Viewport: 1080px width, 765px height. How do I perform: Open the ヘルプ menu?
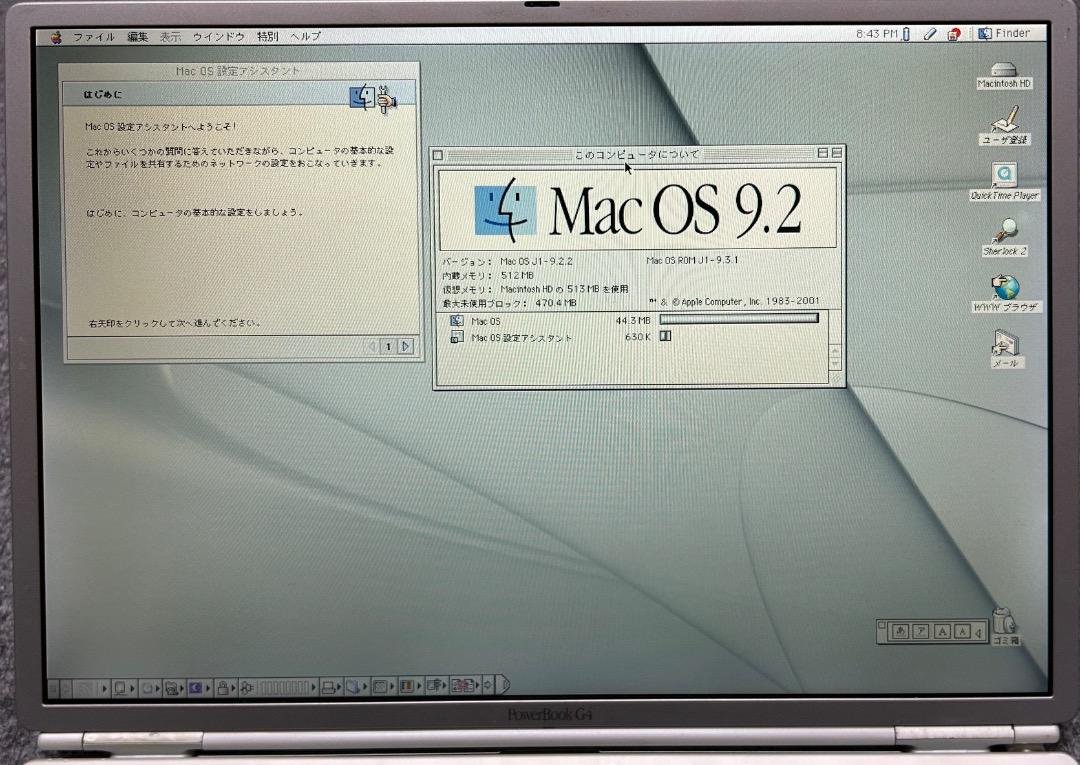(x=305, y=36)
